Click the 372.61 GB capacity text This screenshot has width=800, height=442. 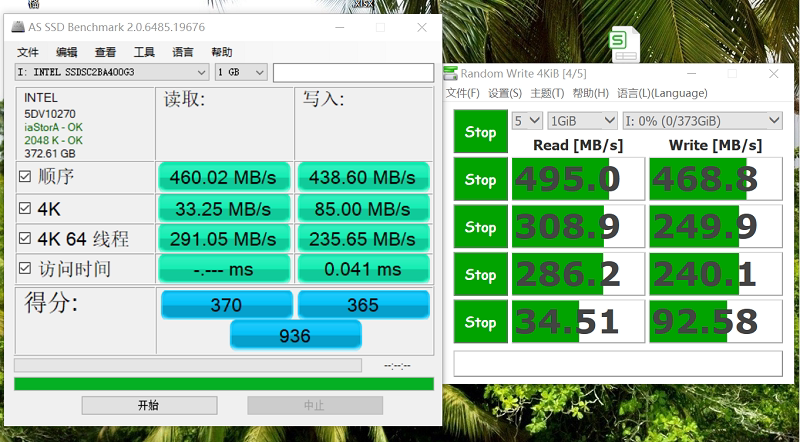coord(49,153)
